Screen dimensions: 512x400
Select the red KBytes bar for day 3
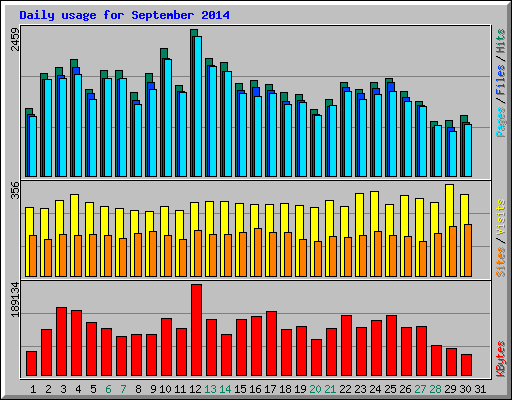[61, 342]
